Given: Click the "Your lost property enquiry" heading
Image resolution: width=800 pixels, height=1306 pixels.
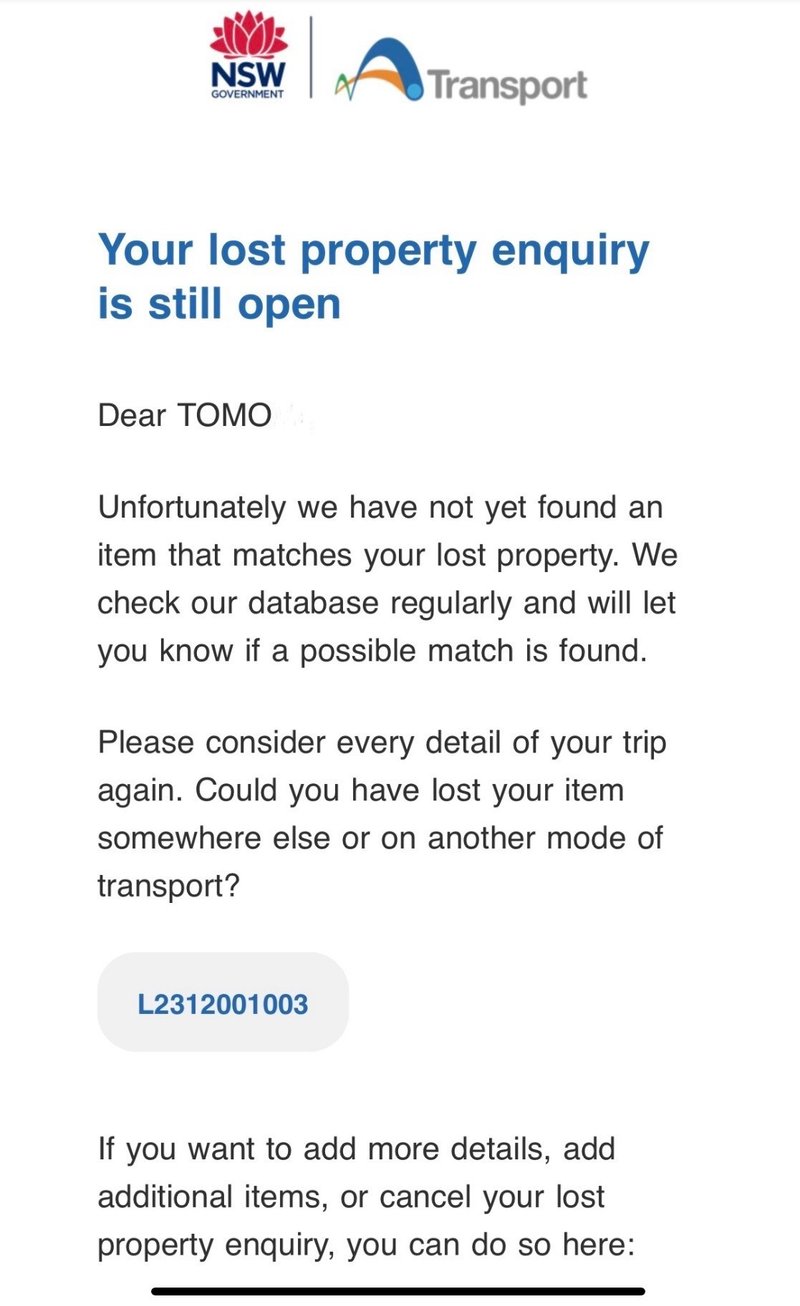Looking at the screenshot, I should tap(373, 250).
